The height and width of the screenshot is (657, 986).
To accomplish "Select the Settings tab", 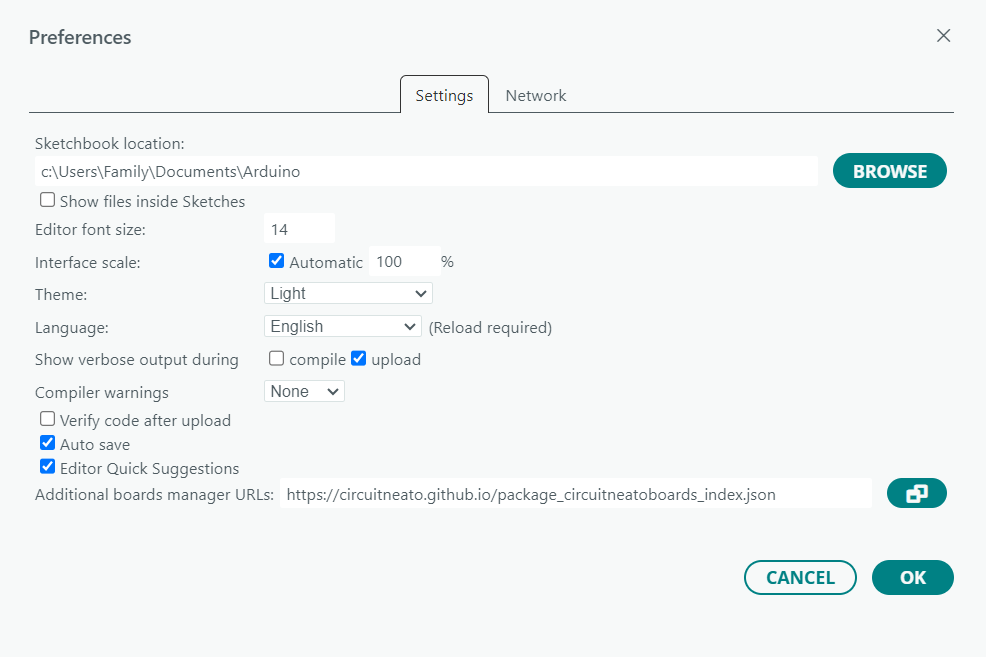I will 445,95.
